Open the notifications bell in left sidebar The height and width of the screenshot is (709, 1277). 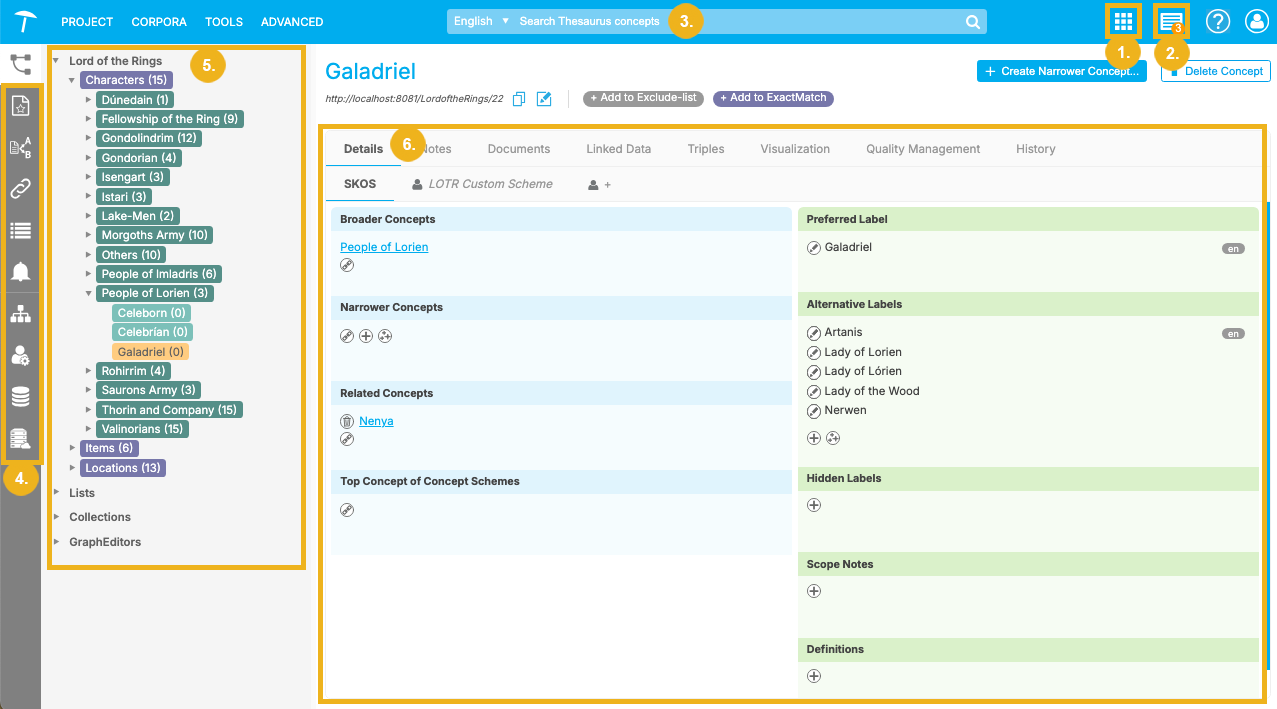20,270
